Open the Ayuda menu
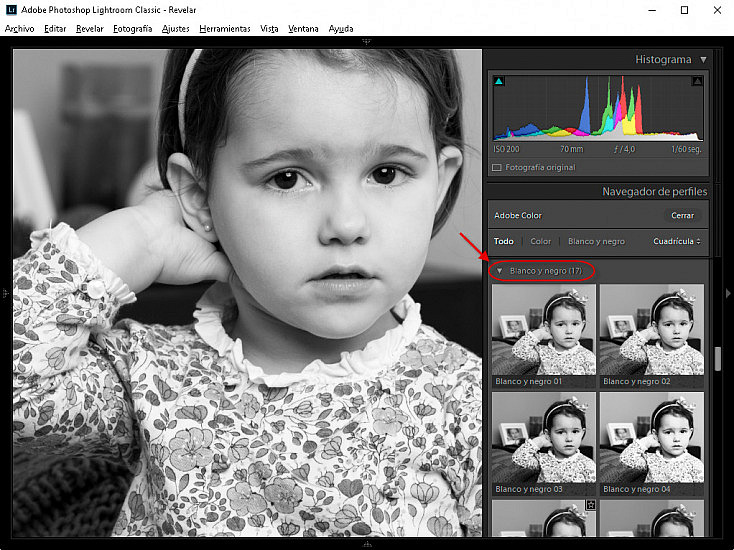The width and height of the screenshot is (734, 550). [x=341, y=29]
